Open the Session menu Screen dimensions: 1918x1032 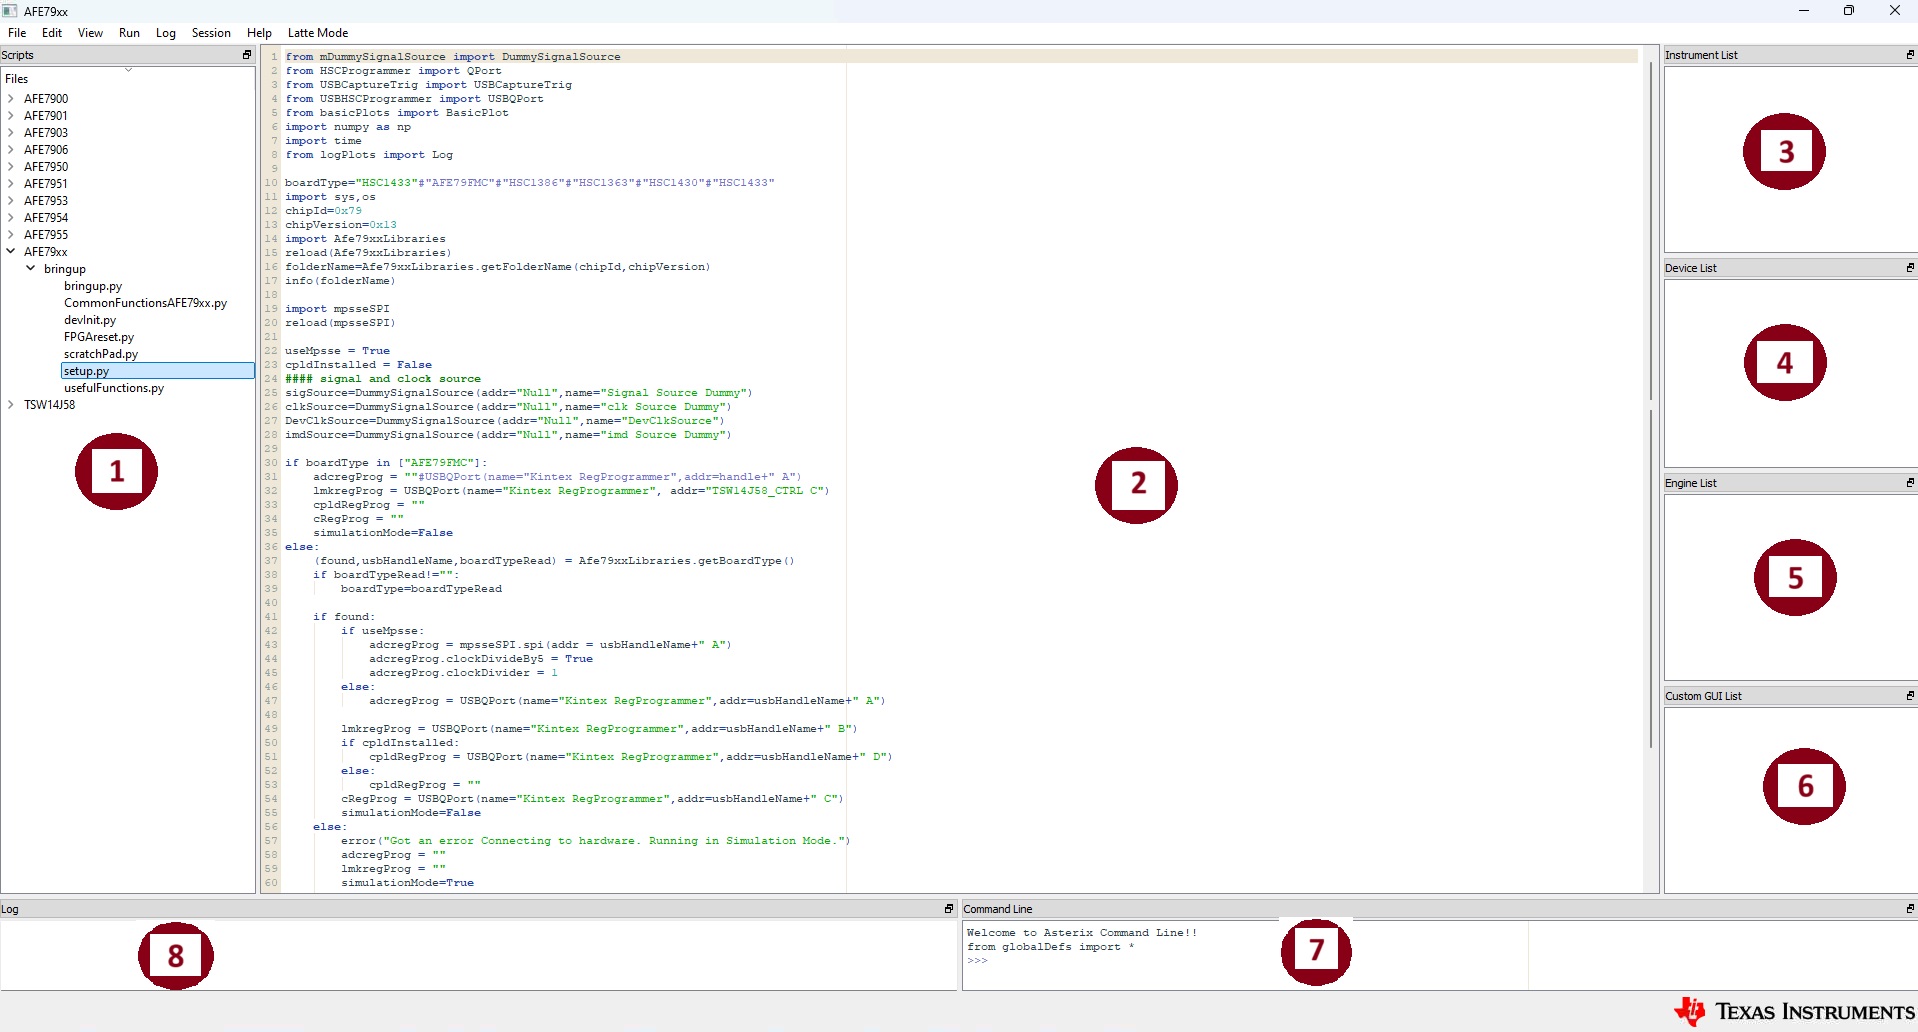[x=211, y=32]
